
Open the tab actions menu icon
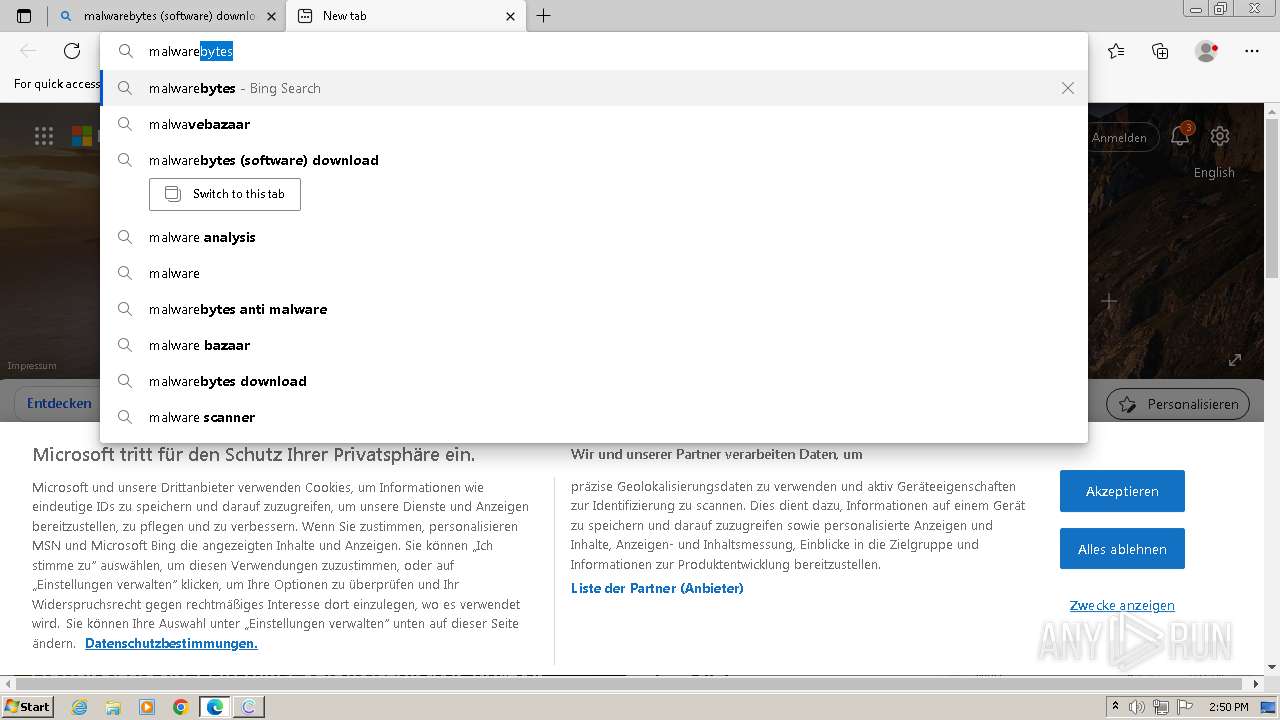click(x=24, y=16)
